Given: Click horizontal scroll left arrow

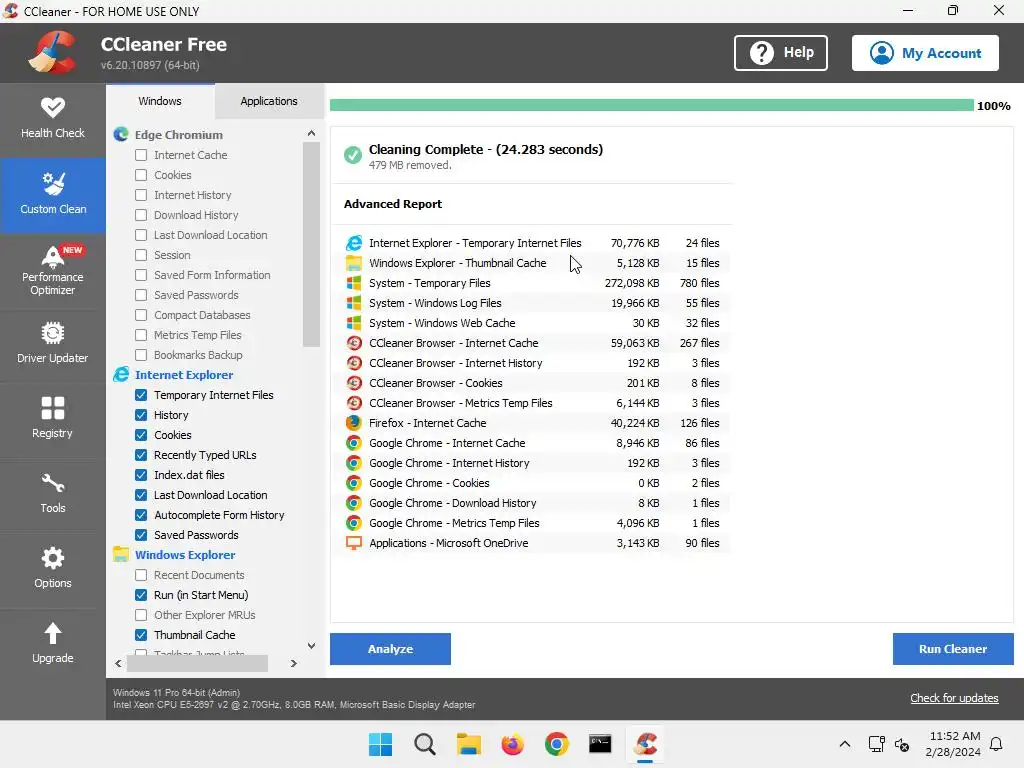Looking at the screenshot, I should point(118,664).
